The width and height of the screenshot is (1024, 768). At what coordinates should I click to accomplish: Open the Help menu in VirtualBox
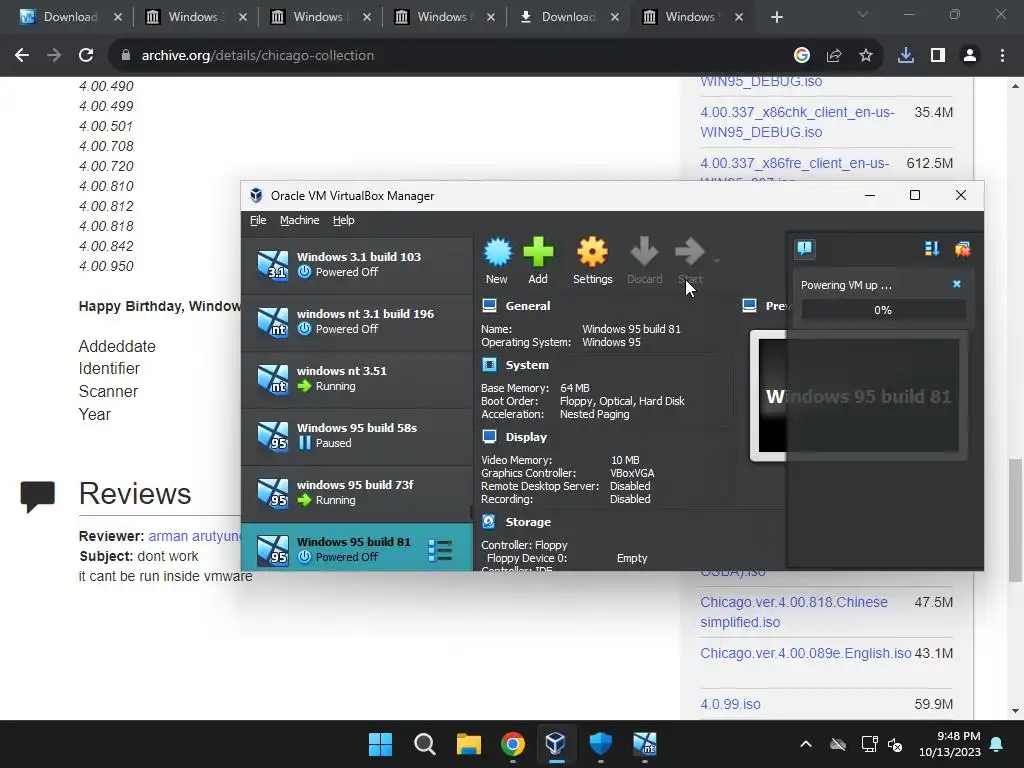344,220
